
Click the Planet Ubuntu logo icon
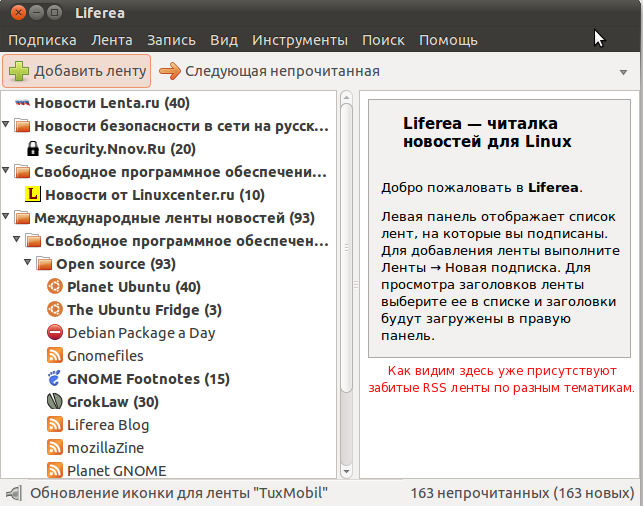(x=55, y=286)
